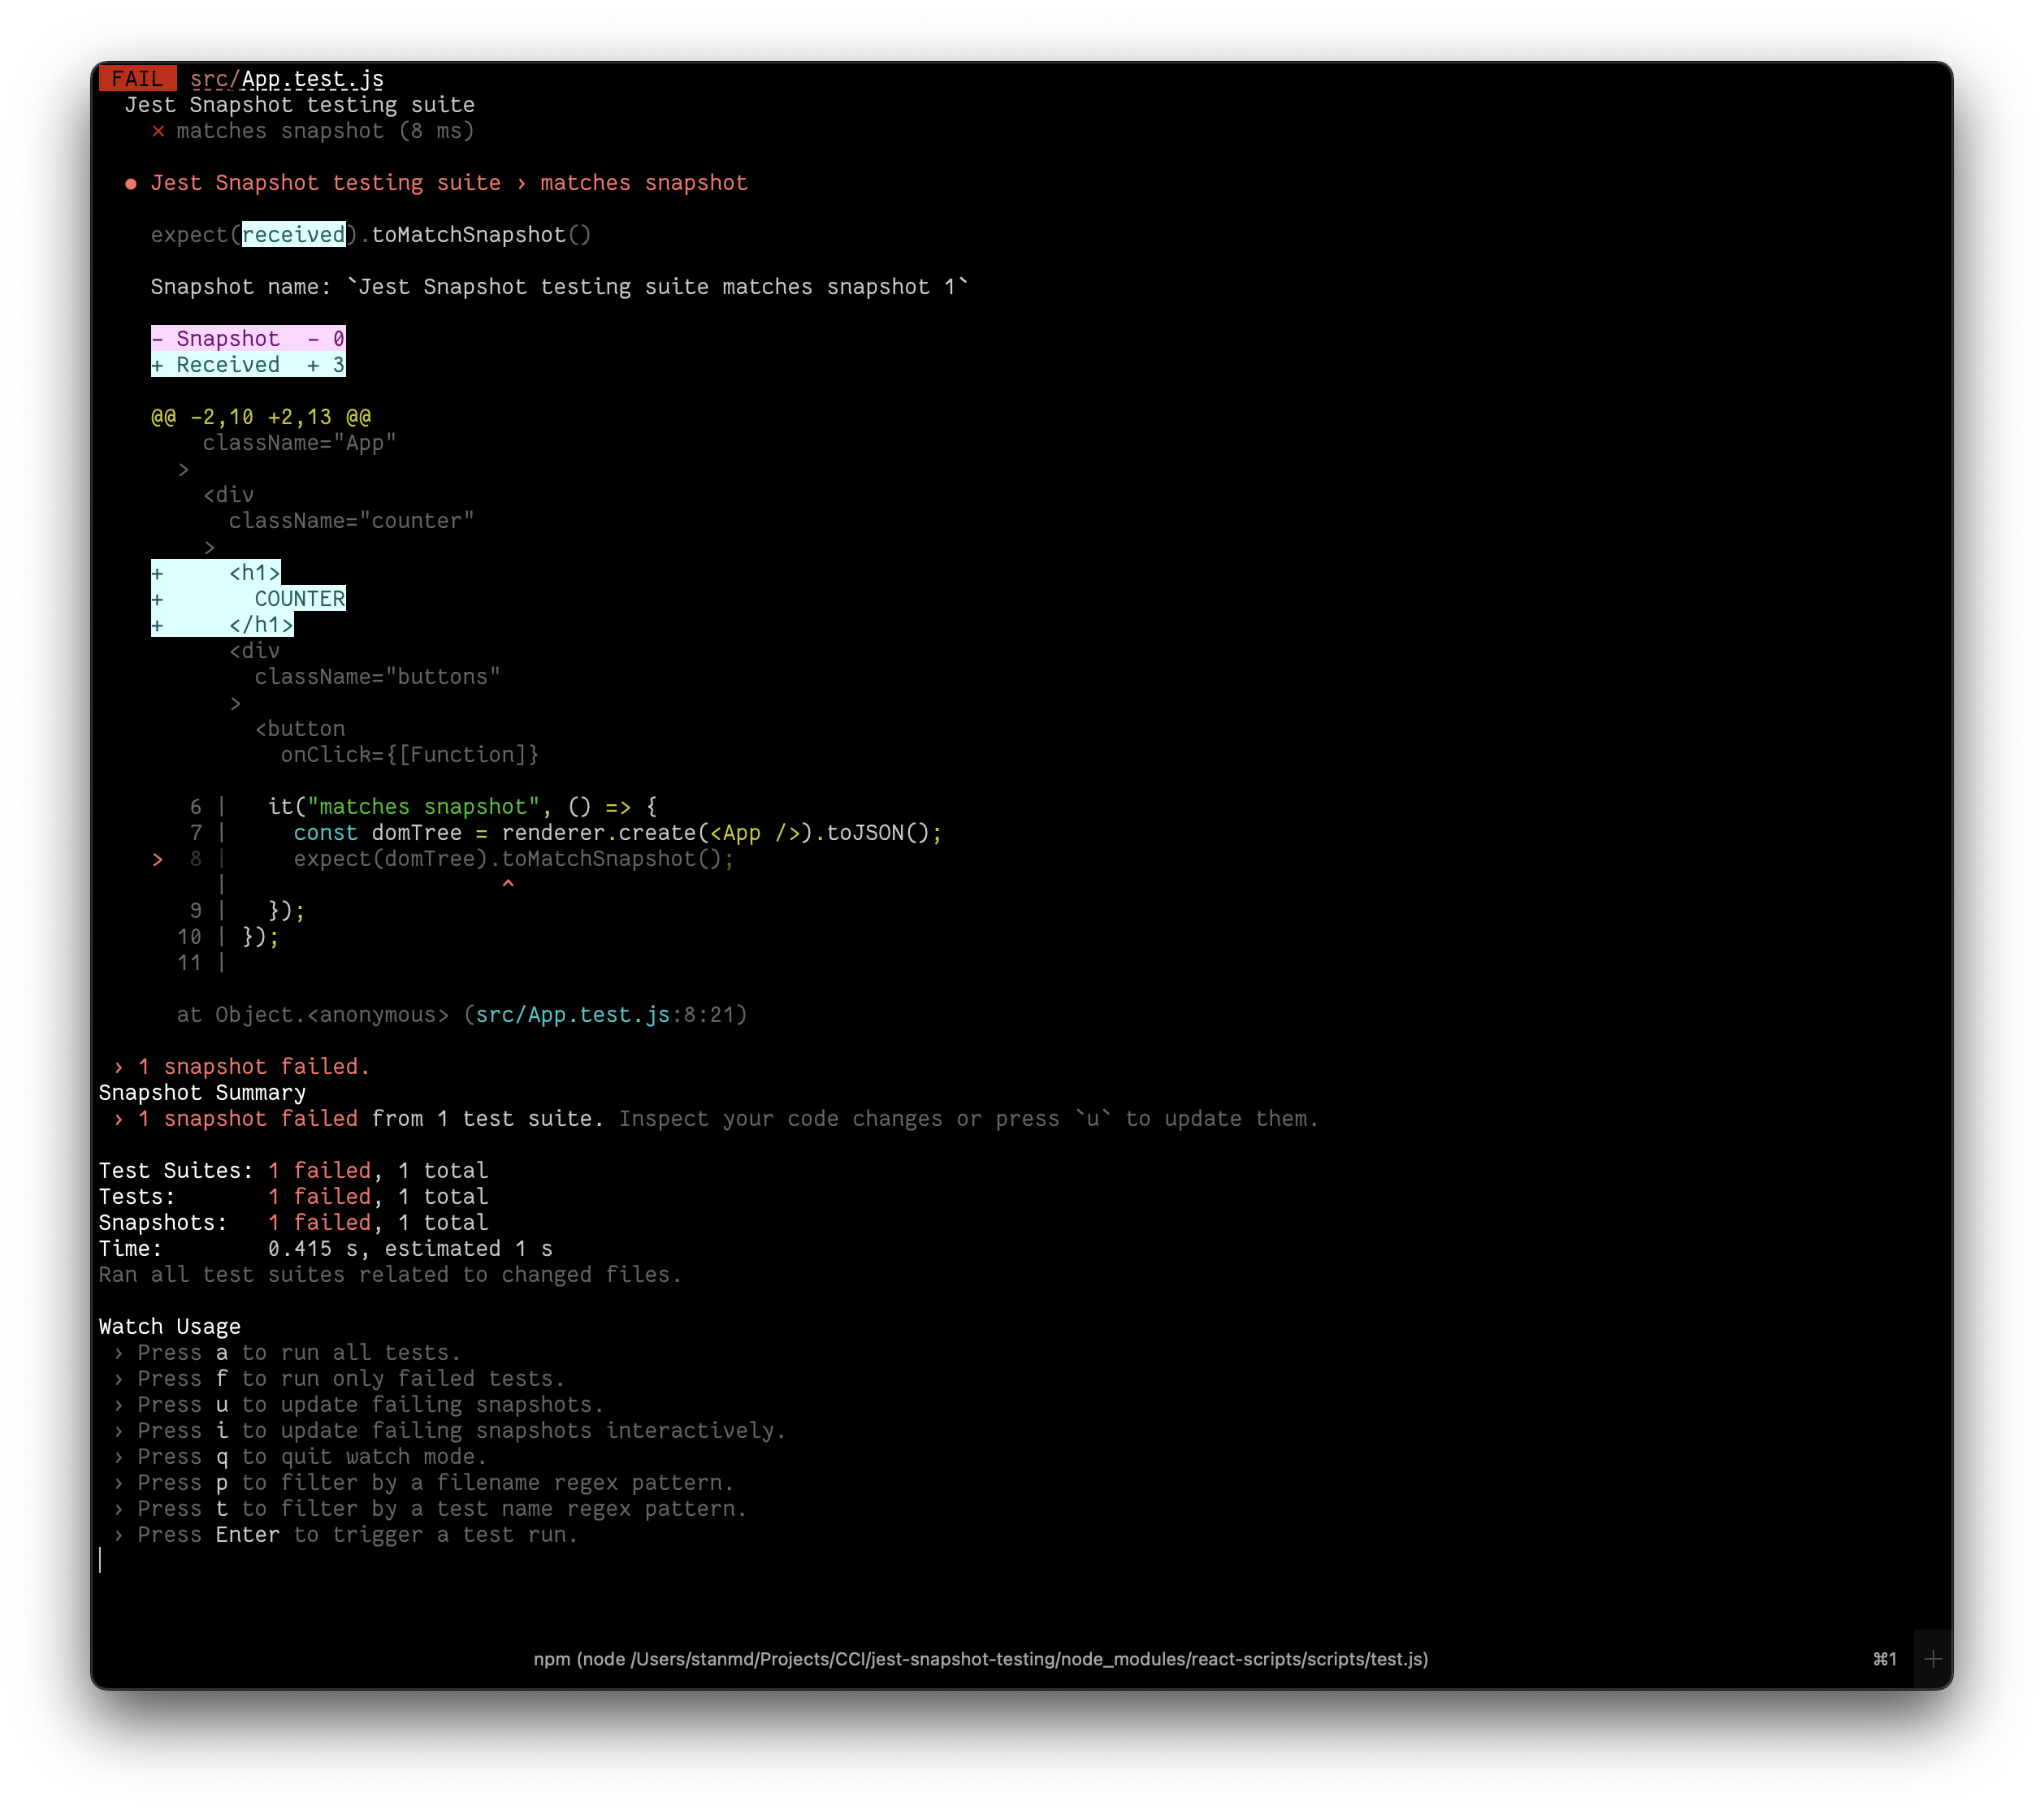The height and width of the screenshot is (1810, 2044).
Task: Click the Watch Usage heading
Action: coord(169,1326)
